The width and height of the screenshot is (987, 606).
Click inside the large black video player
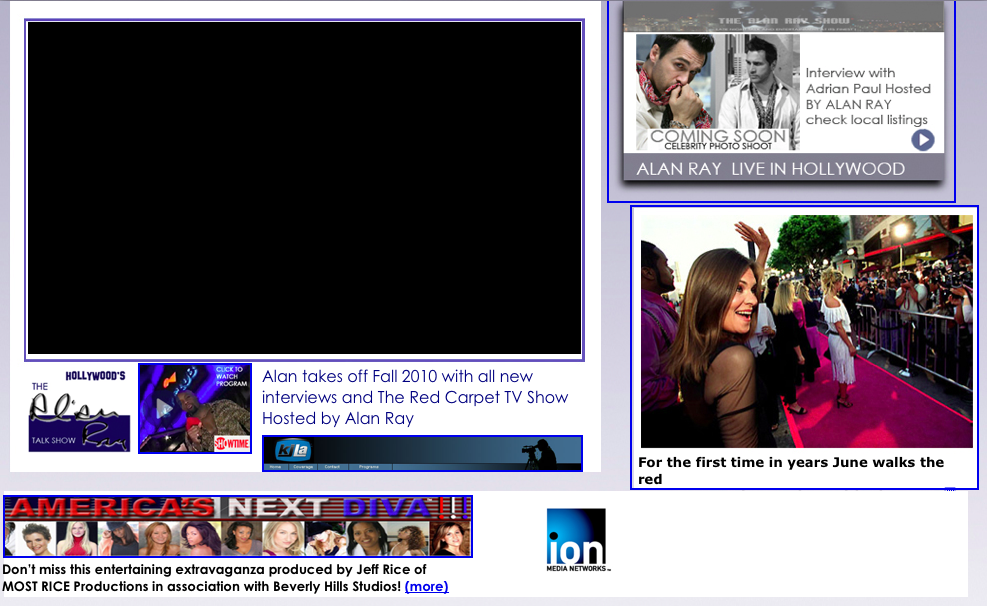point(304,188)
